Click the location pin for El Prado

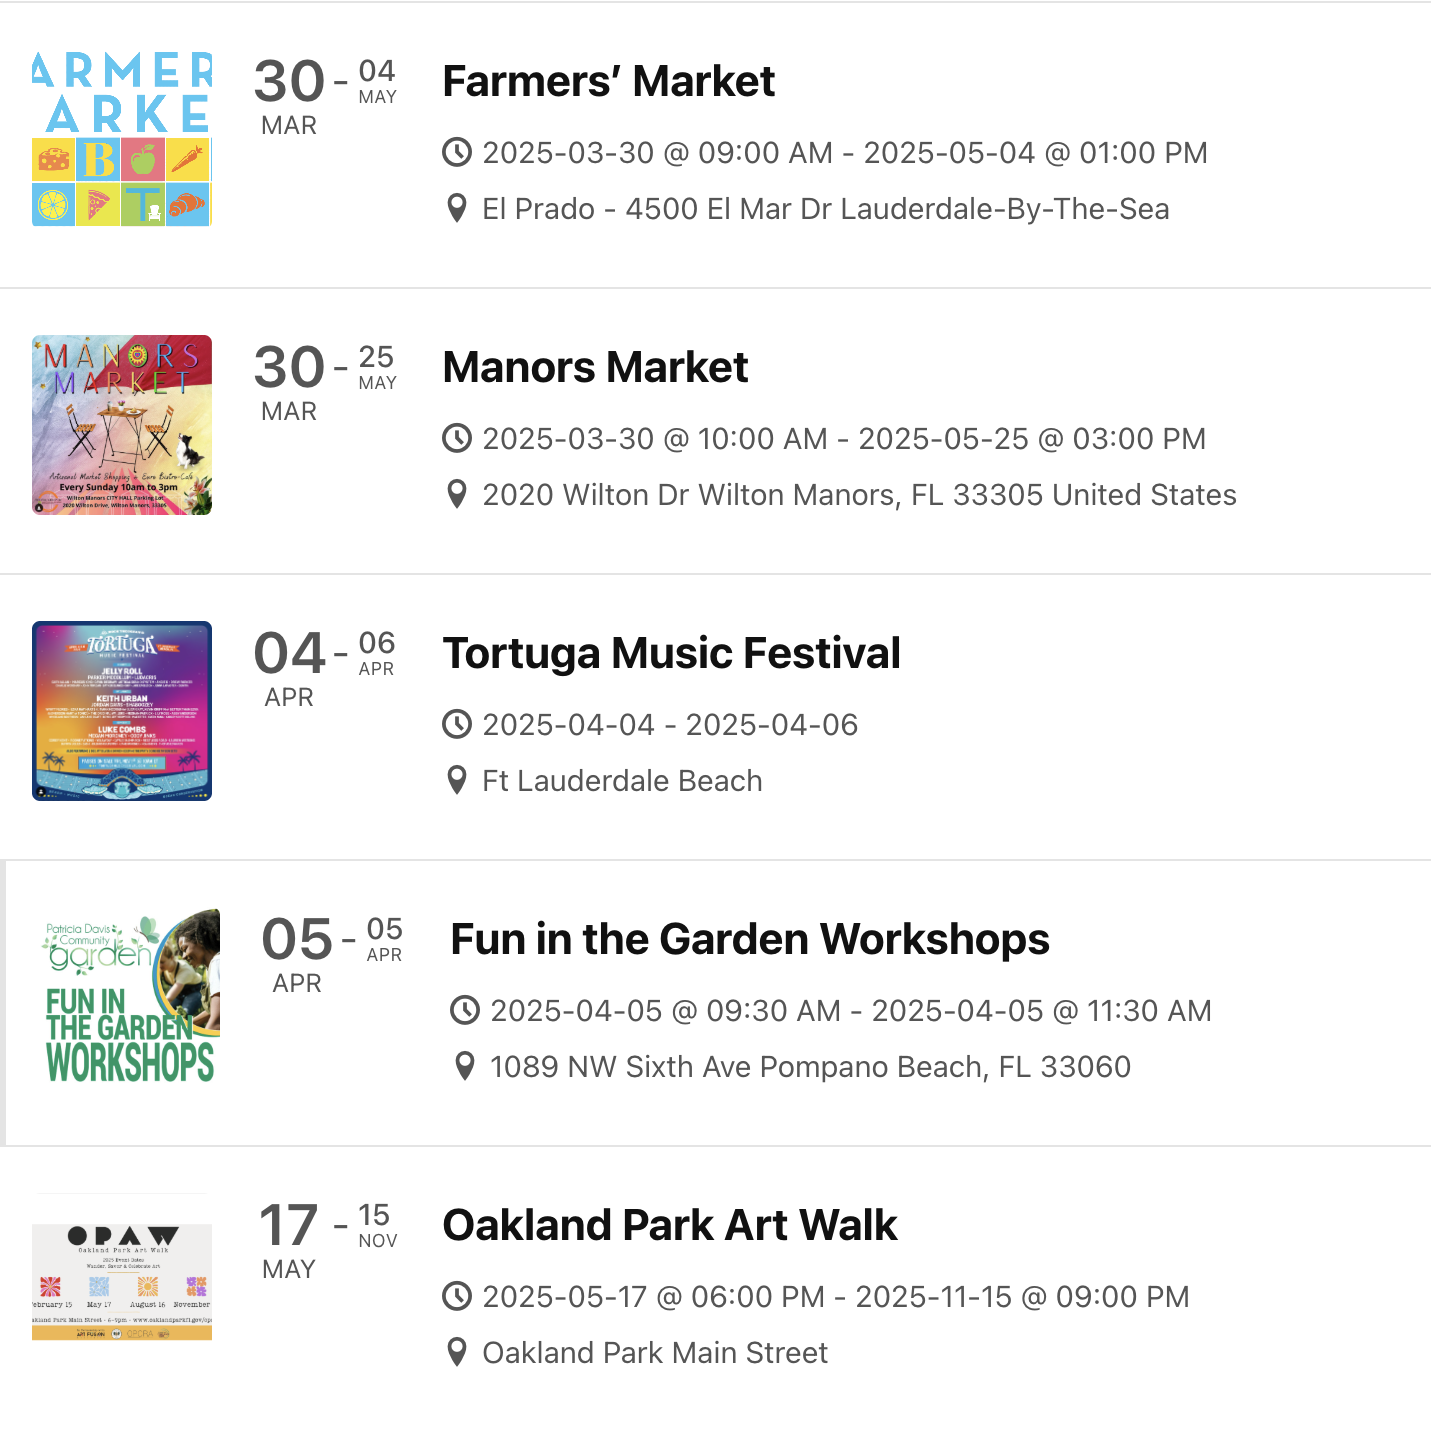(457, 209)
